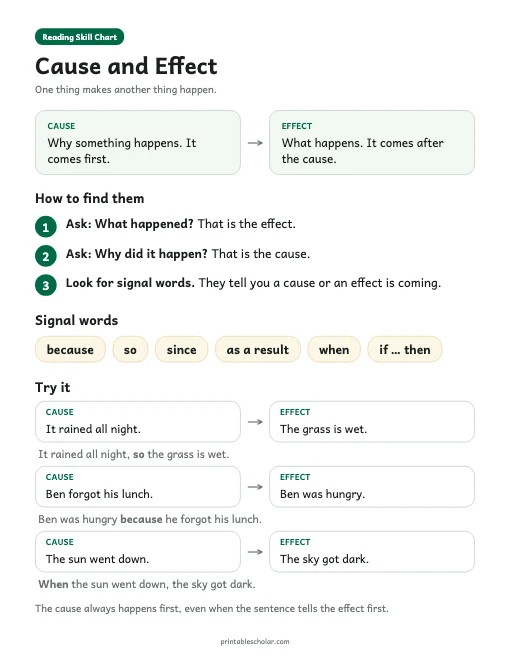The width and height of the screenshot is (510, 660).
Task: Click the 'The grass is wet' effect box
Action: pos(372,422)
